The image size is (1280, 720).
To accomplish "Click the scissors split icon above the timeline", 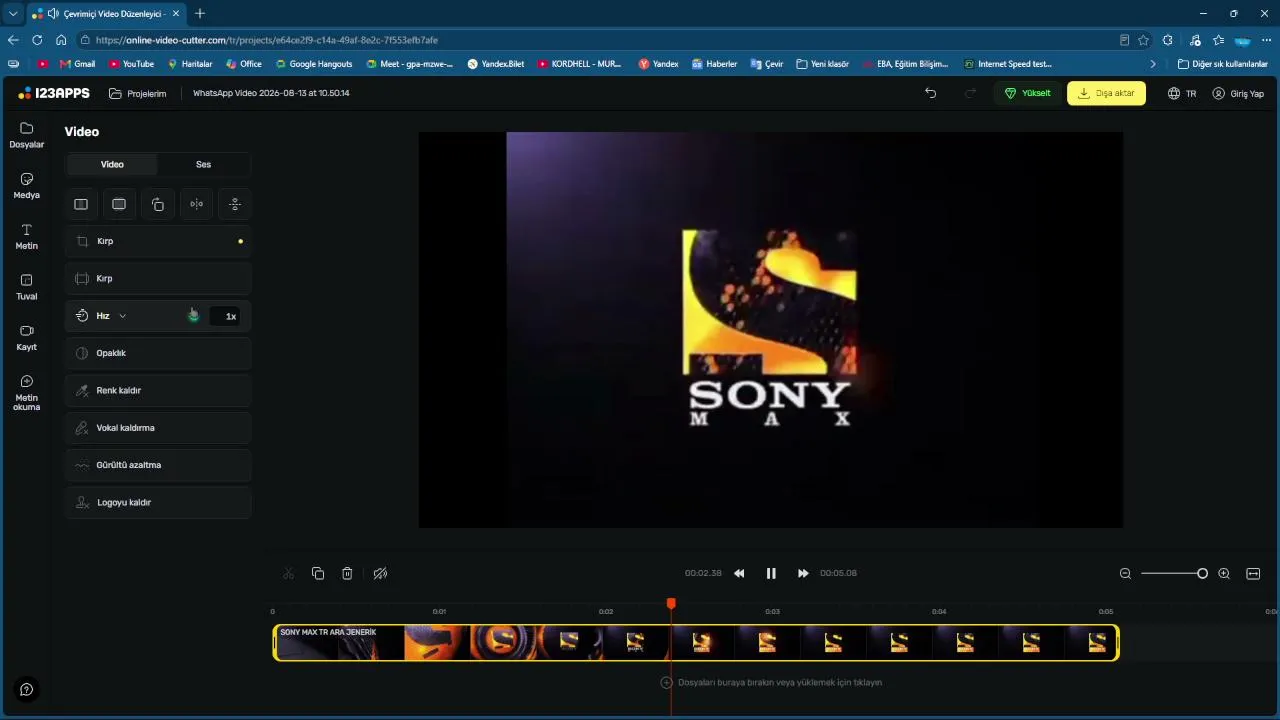I will point(289,573).
